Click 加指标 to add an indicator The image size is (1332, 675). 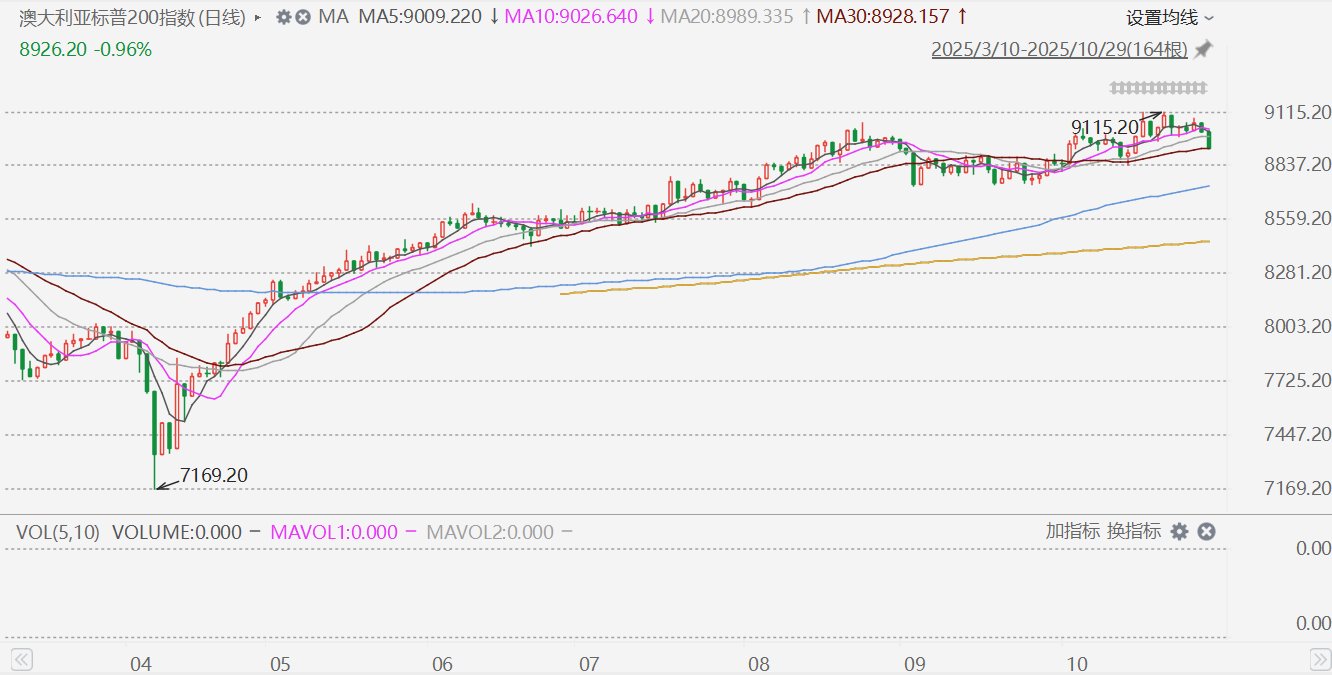pyautogui.click(x=1072, y=532)
